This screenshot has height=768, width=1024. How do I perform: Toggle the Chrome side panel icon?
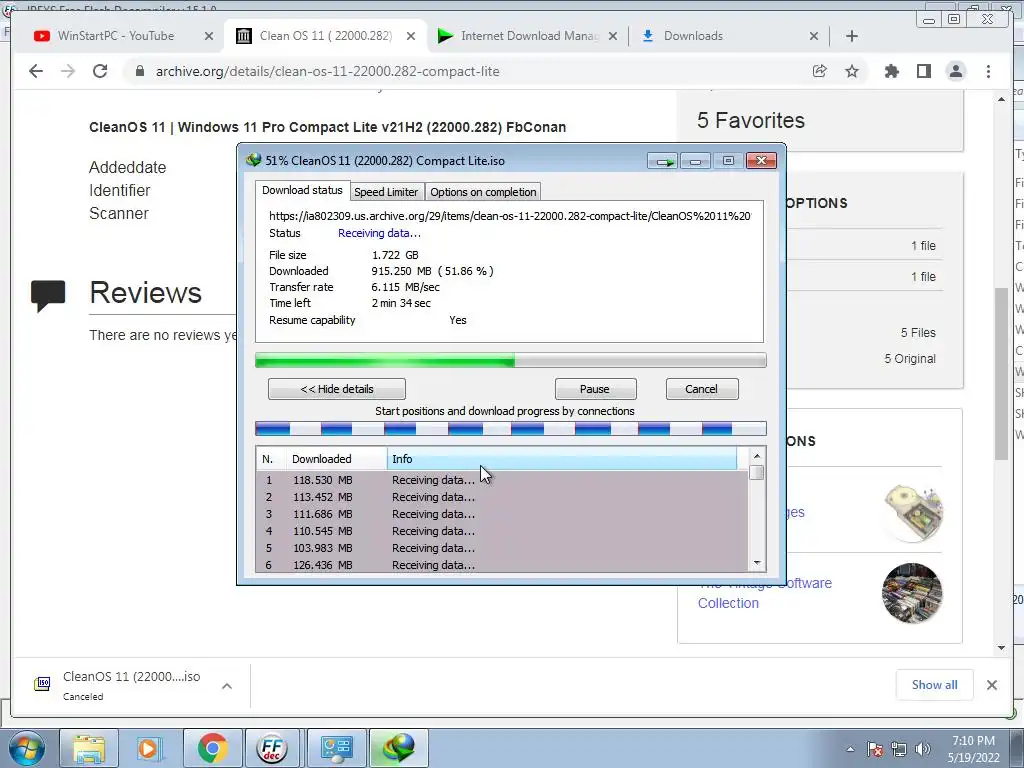click(x=923, y=71)
